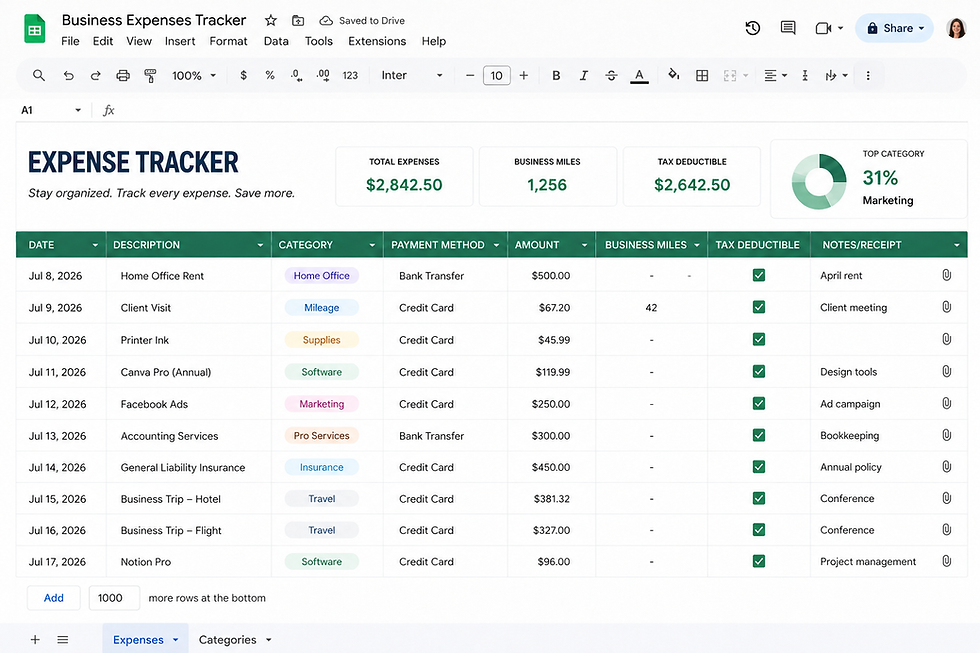980x653 pixels.
Task: Open the NOTES/RECEIPT column filter arrow
Action: tap(956, 245)
